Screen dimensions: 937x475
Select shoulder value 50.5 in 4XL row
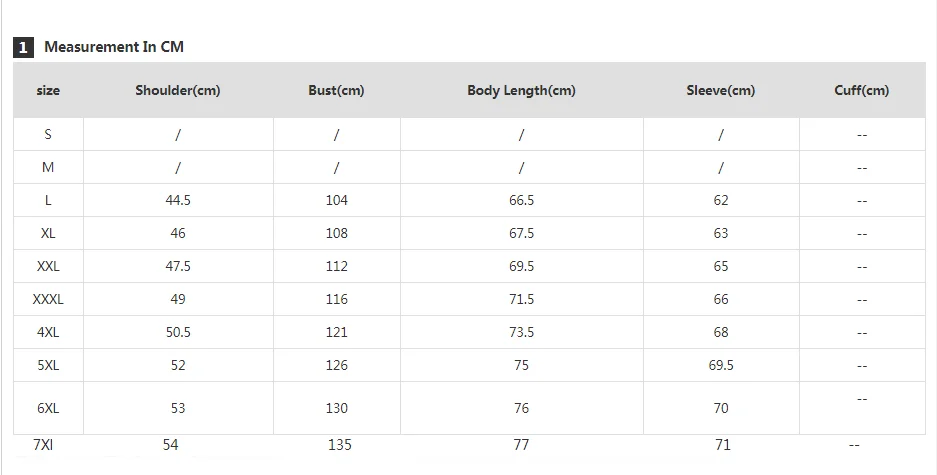click(x=178, y=332)
